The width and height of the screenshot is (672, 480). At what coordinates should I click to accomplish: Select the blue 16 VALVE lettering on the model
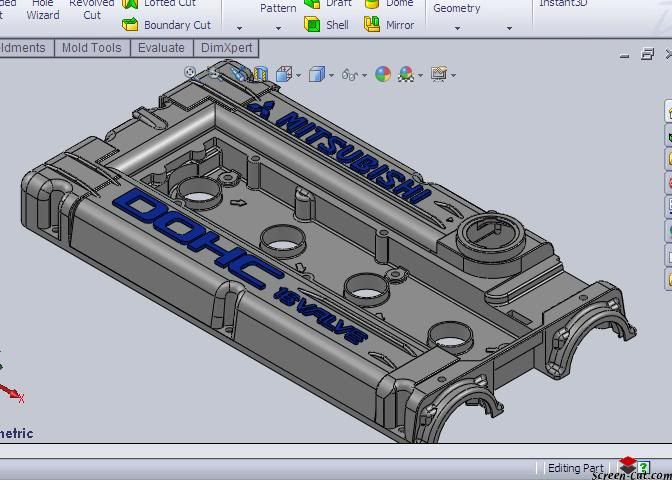coord(321,315)
